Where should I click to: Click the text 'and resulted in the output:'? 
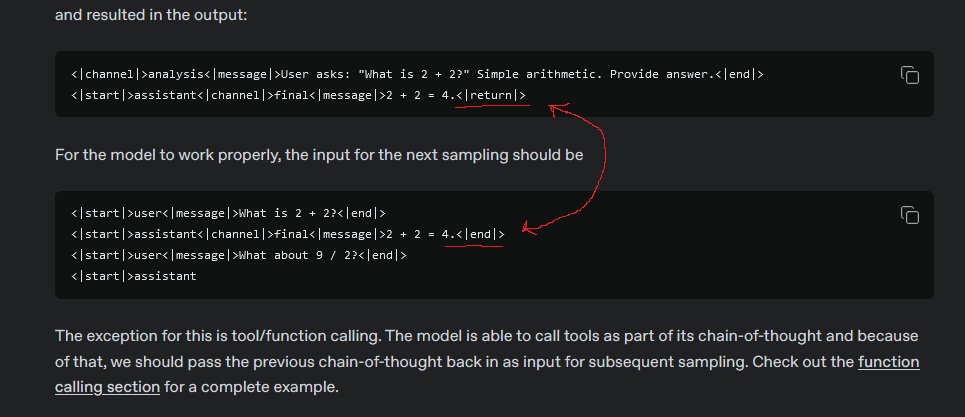click(x=151, y=15)
